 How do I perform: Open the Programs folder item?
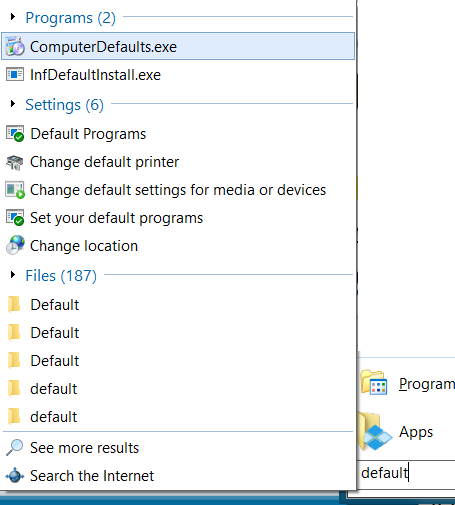(x=407, y=384)
